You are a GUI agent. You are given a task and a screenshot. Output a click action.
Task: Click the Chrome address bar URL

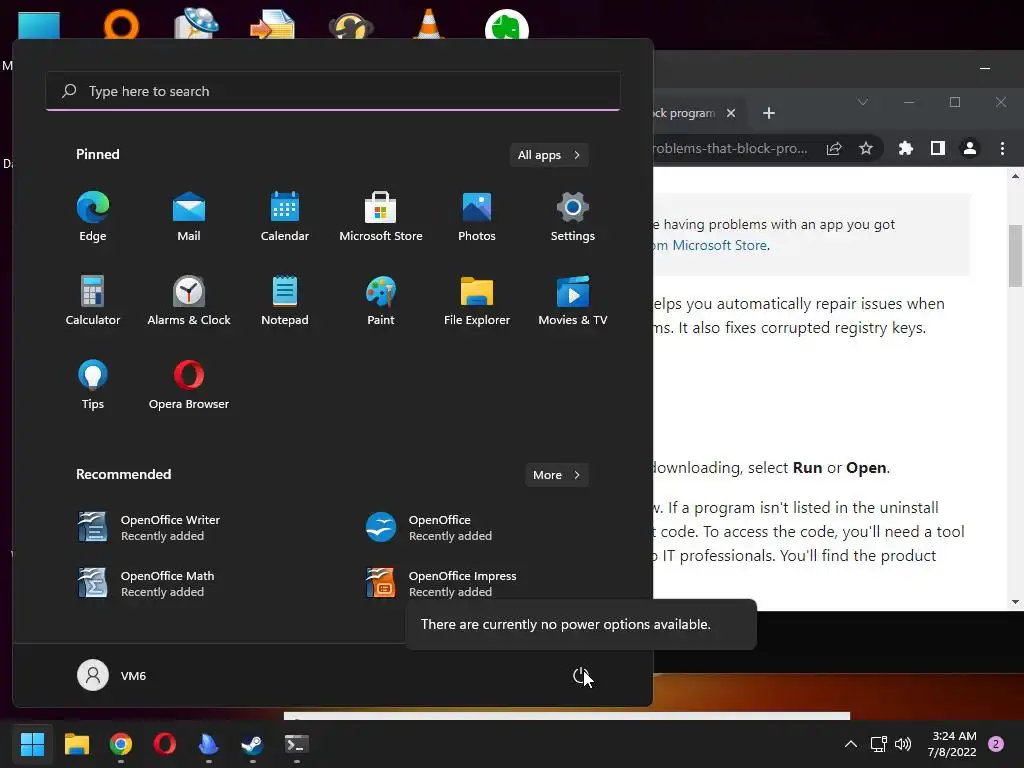[x=730, y=148]
